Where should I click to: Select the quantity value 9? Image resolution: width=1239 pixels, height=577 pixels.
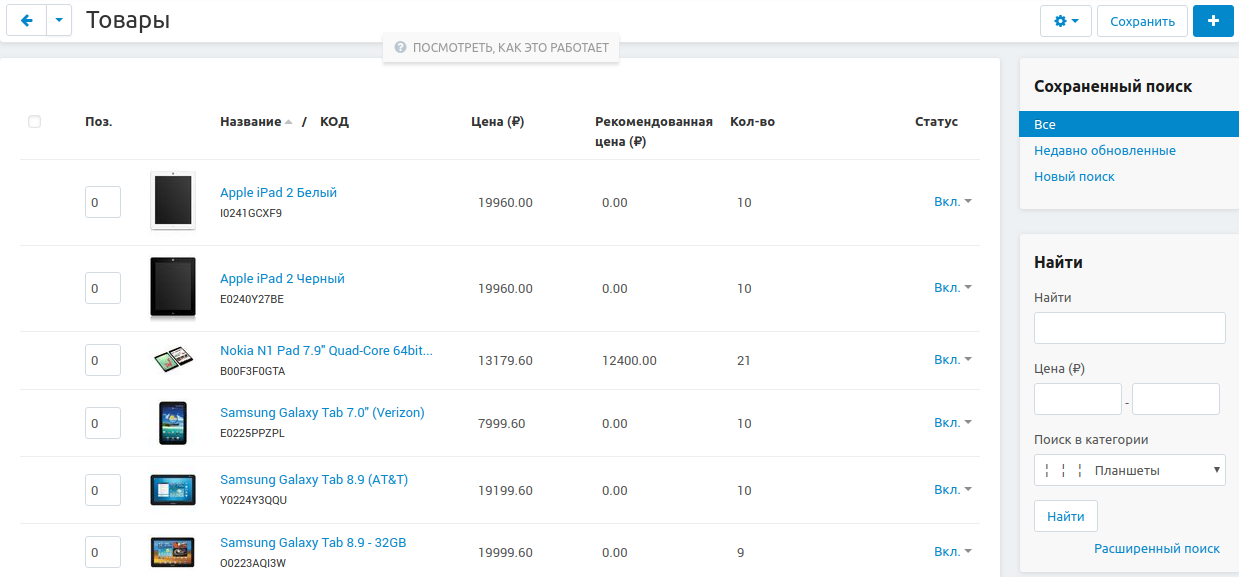click(x=740, y=553)
